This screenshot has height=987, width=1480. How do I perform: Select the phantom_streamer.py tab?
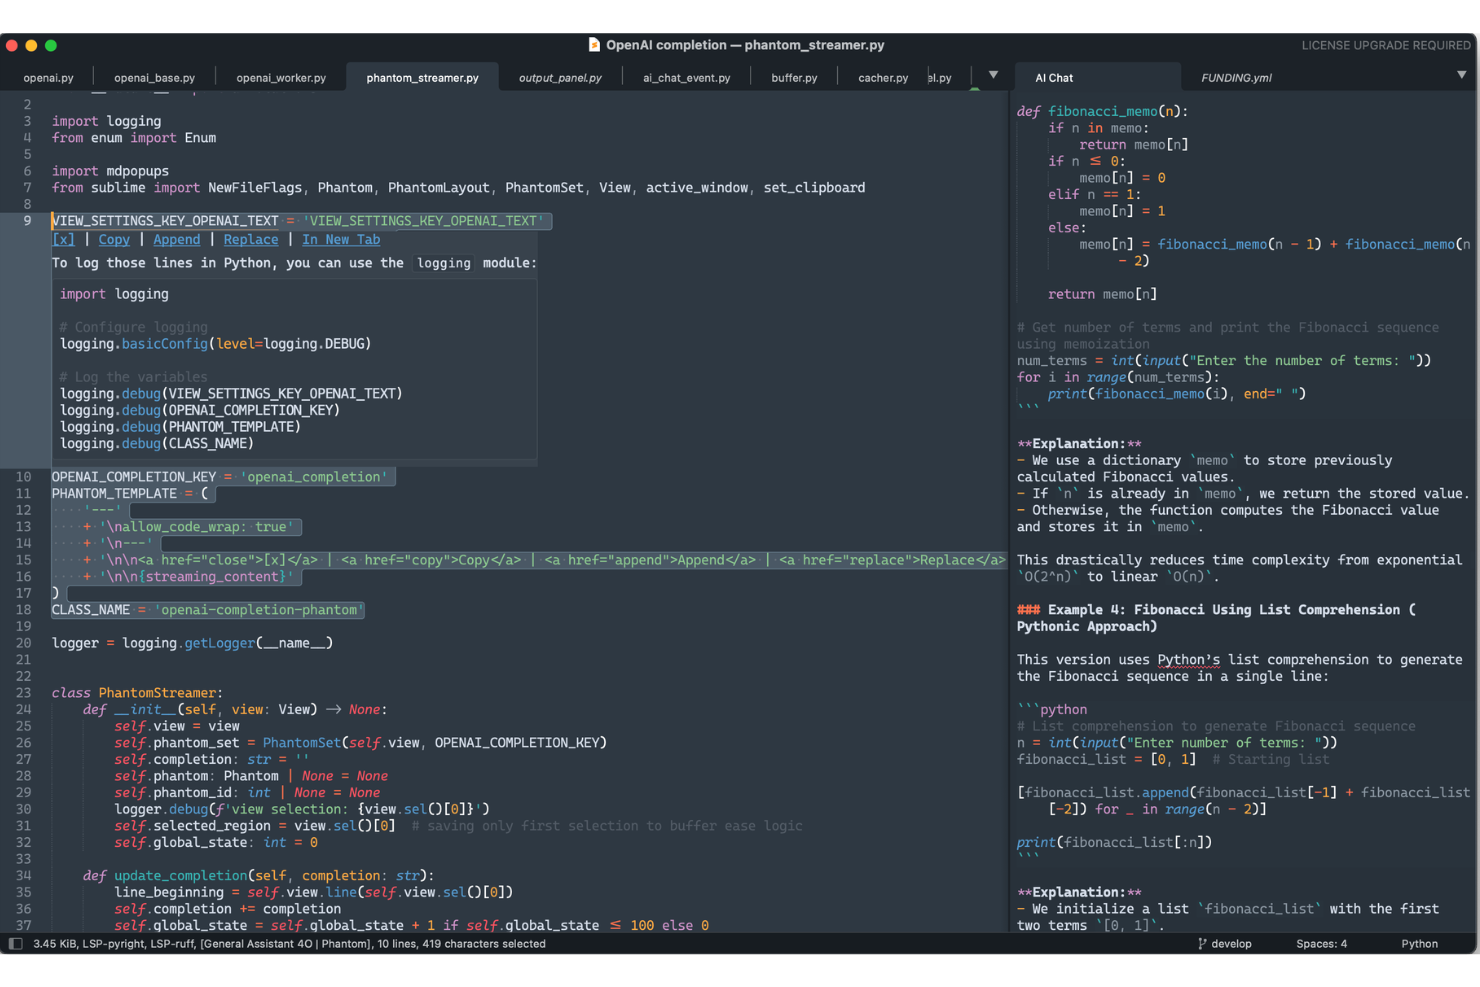click(x=422, y=77)
